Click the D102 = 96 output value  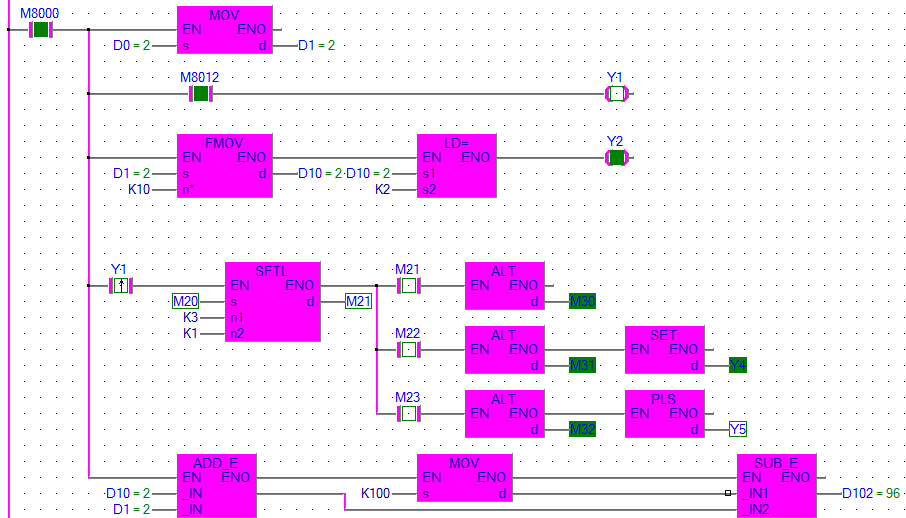click(x=872, y=493)
